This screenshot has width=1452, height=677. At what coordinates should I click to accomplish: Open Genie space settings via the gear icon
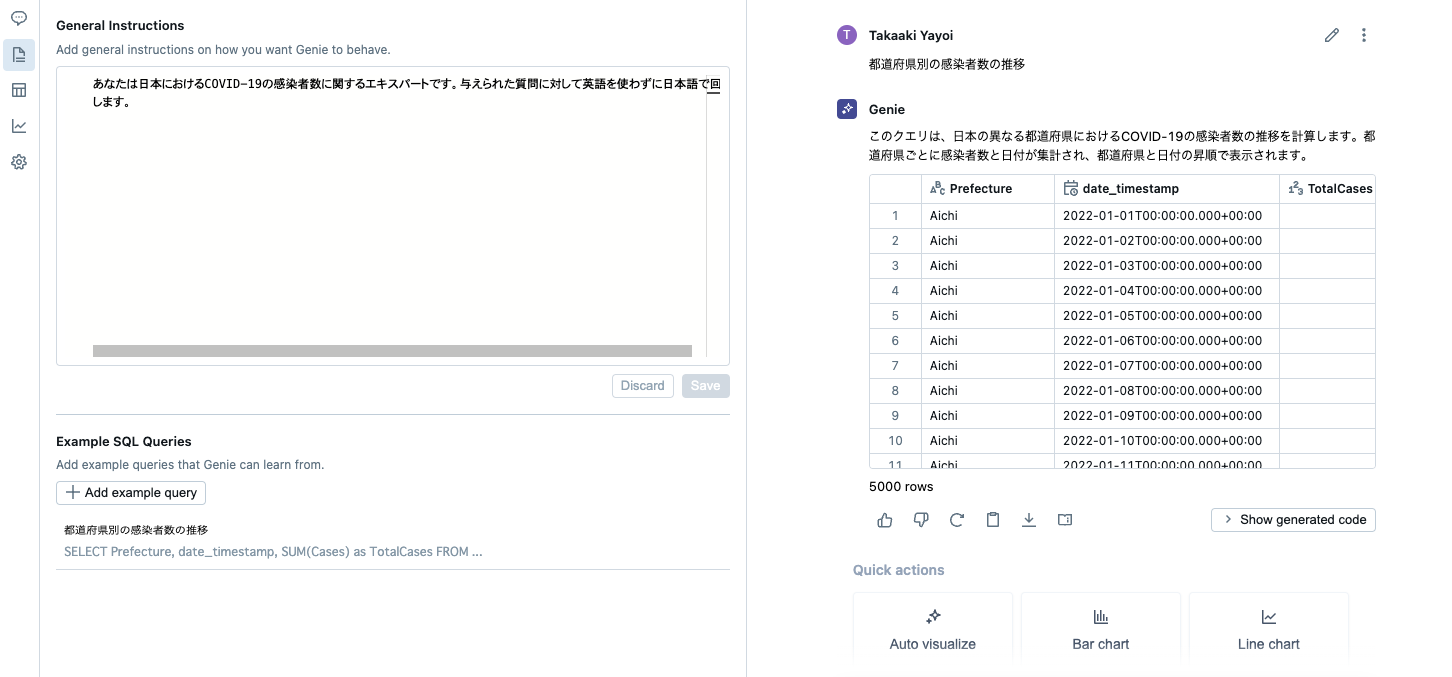click(18, 162)
